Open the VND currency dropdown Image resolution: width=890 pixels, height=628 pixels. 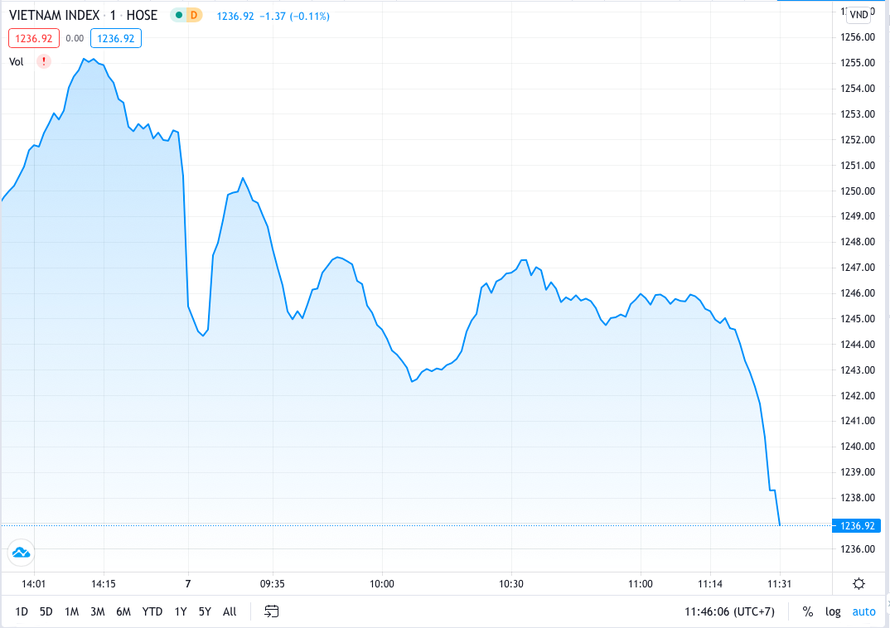pos(859,14)
